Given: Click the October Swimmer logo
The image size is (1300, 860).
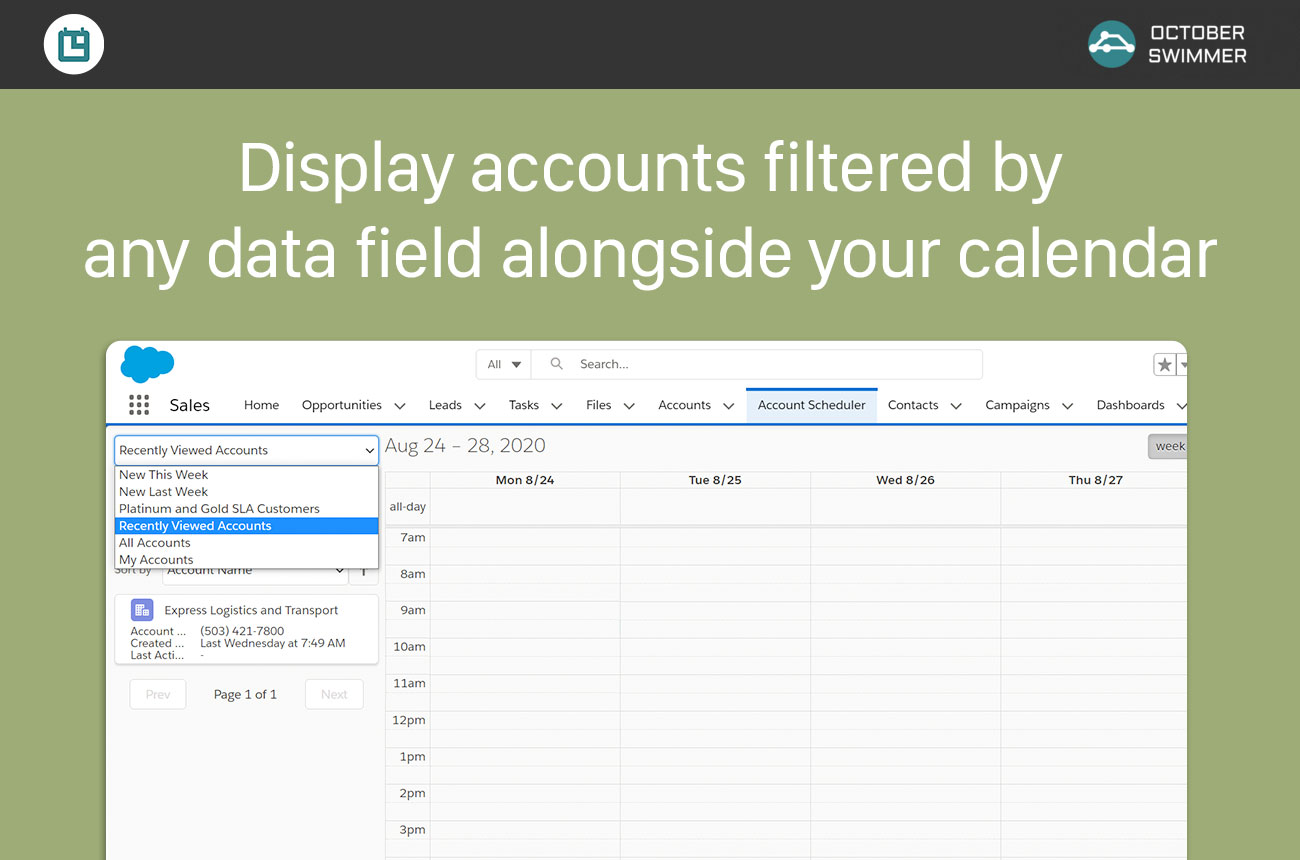Looking at the screenshot, I should 1111,45.
